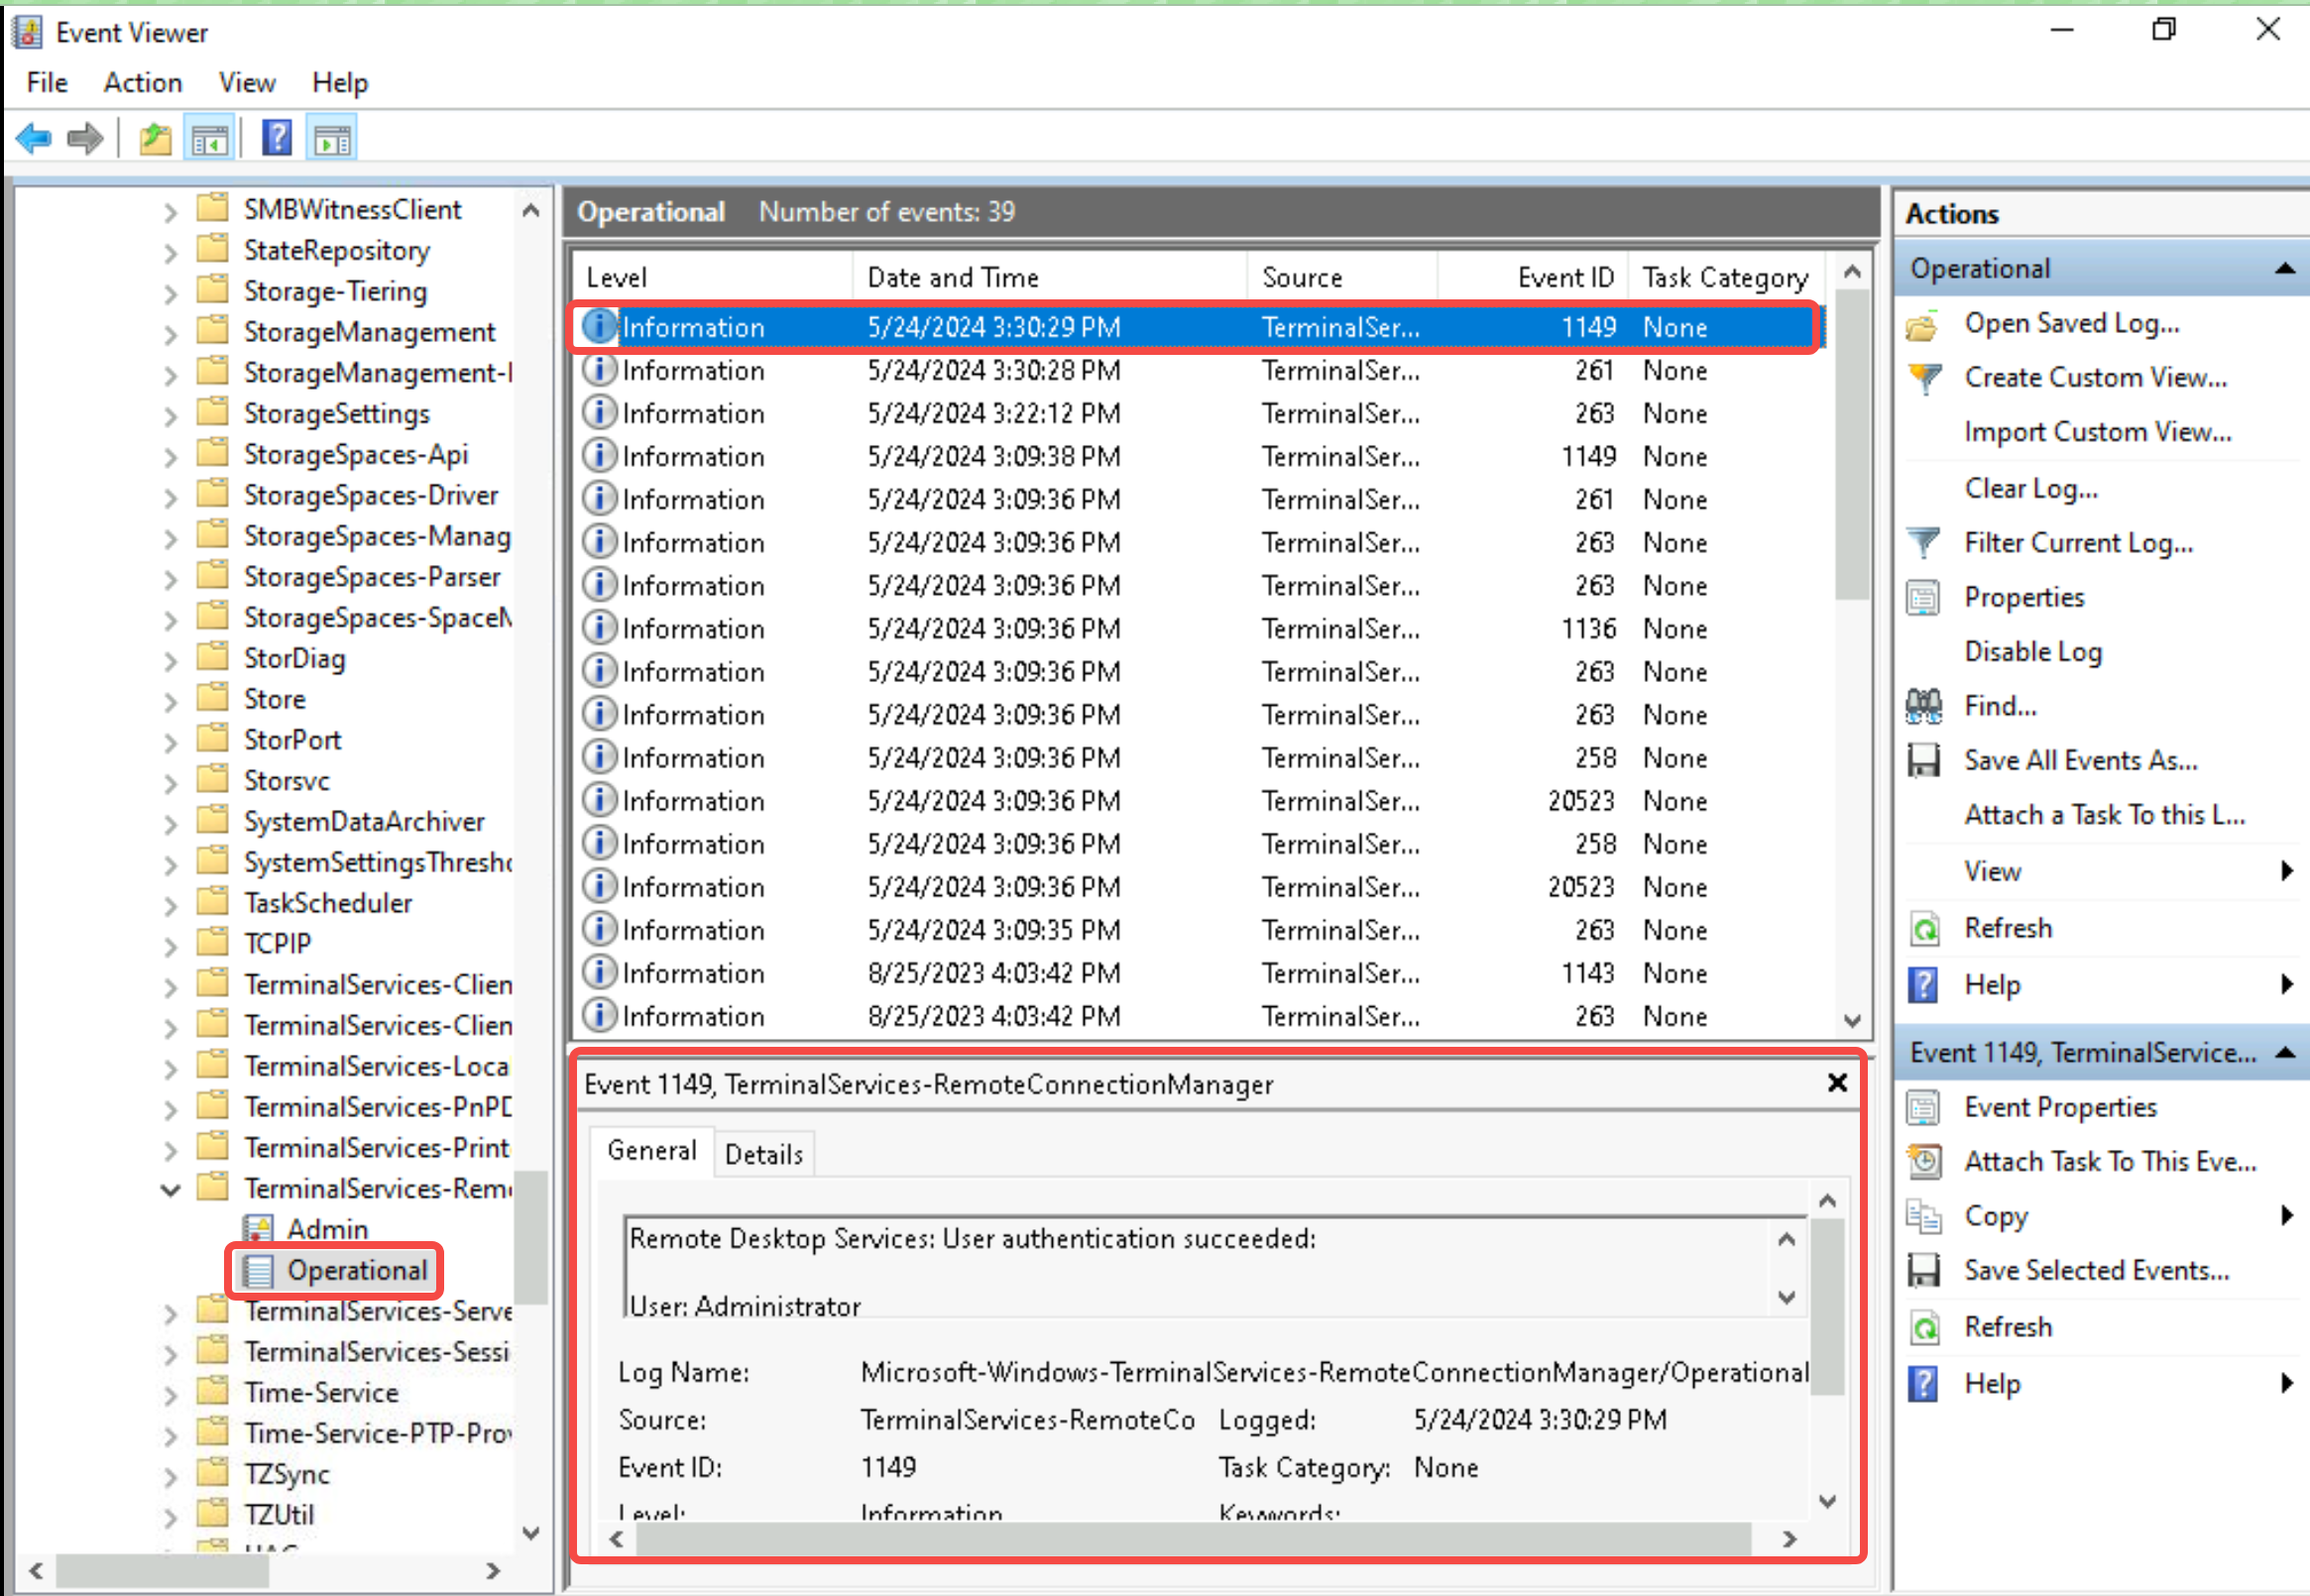Close the event preview pane with X
The height and width of the screenshot is (1596, 2310).
[1837, 1083]
